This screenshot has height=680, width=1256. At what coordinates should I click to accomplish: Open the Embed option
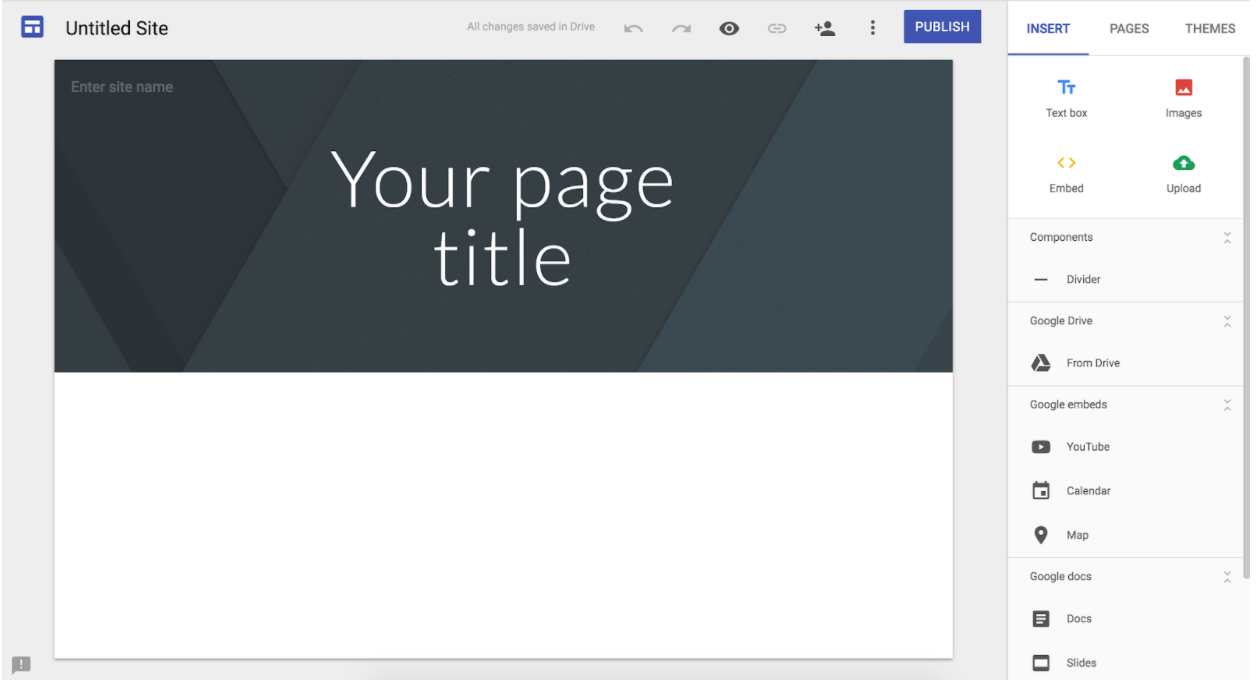pos(1066,173)
